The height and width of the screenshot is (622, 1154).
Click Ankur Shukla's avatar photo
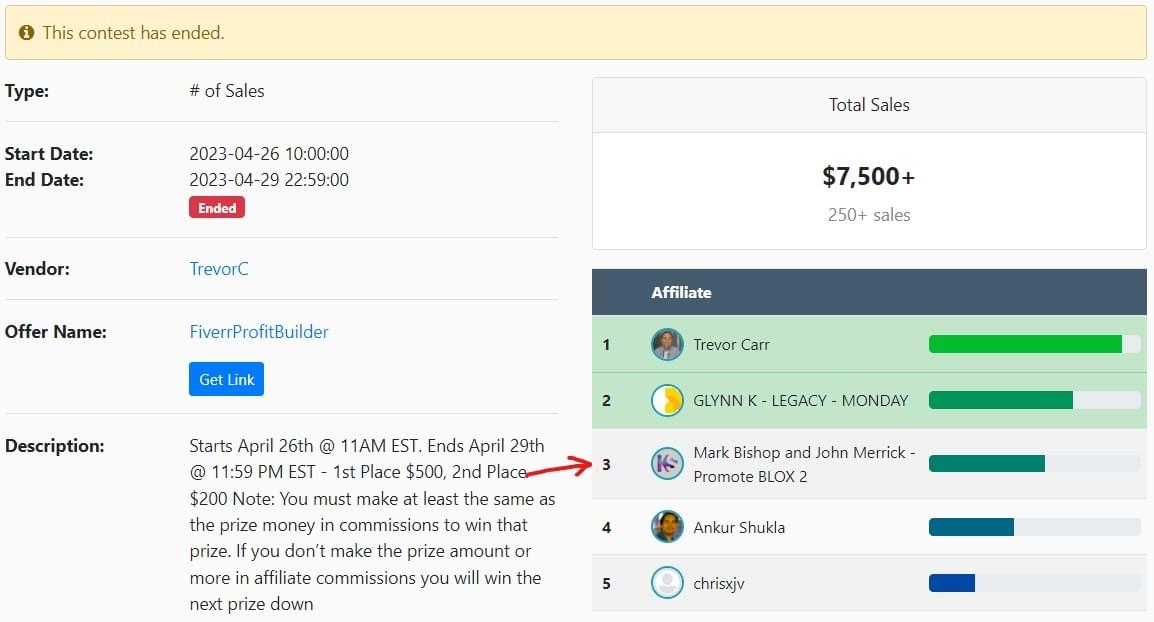(667, 527)
